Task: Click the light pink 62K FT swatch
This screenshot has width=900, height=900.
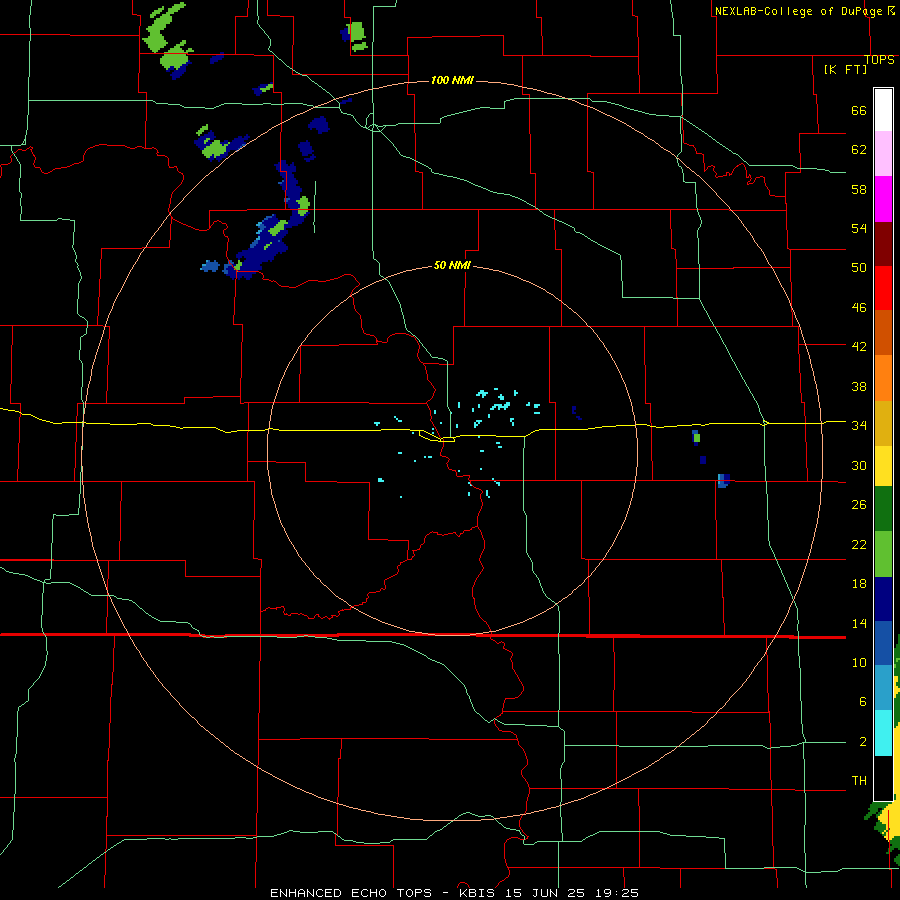Action: (x=883, y=154)
